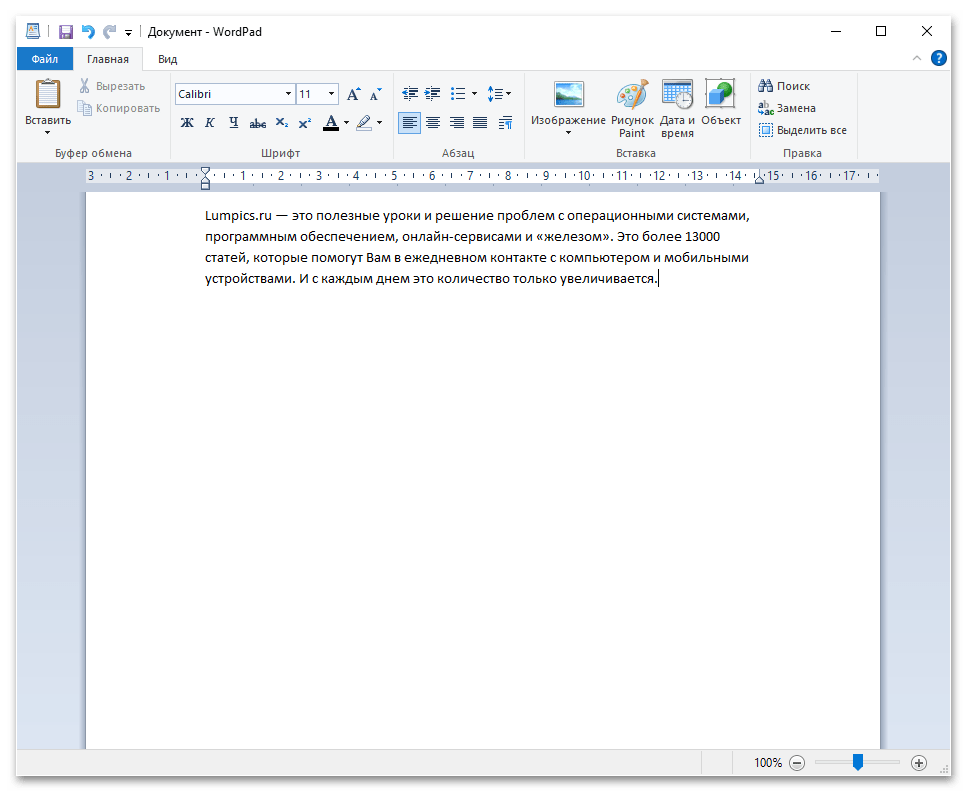Open the Файл menu

click(x=45, y=59)
